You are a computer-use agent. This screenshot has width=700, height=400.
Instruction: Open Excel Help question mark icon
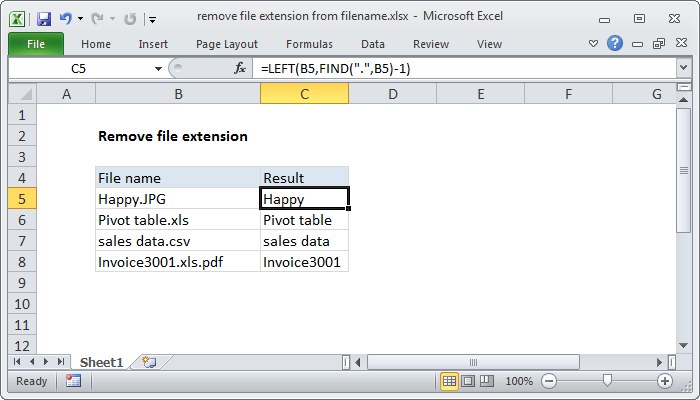(615, 44)
